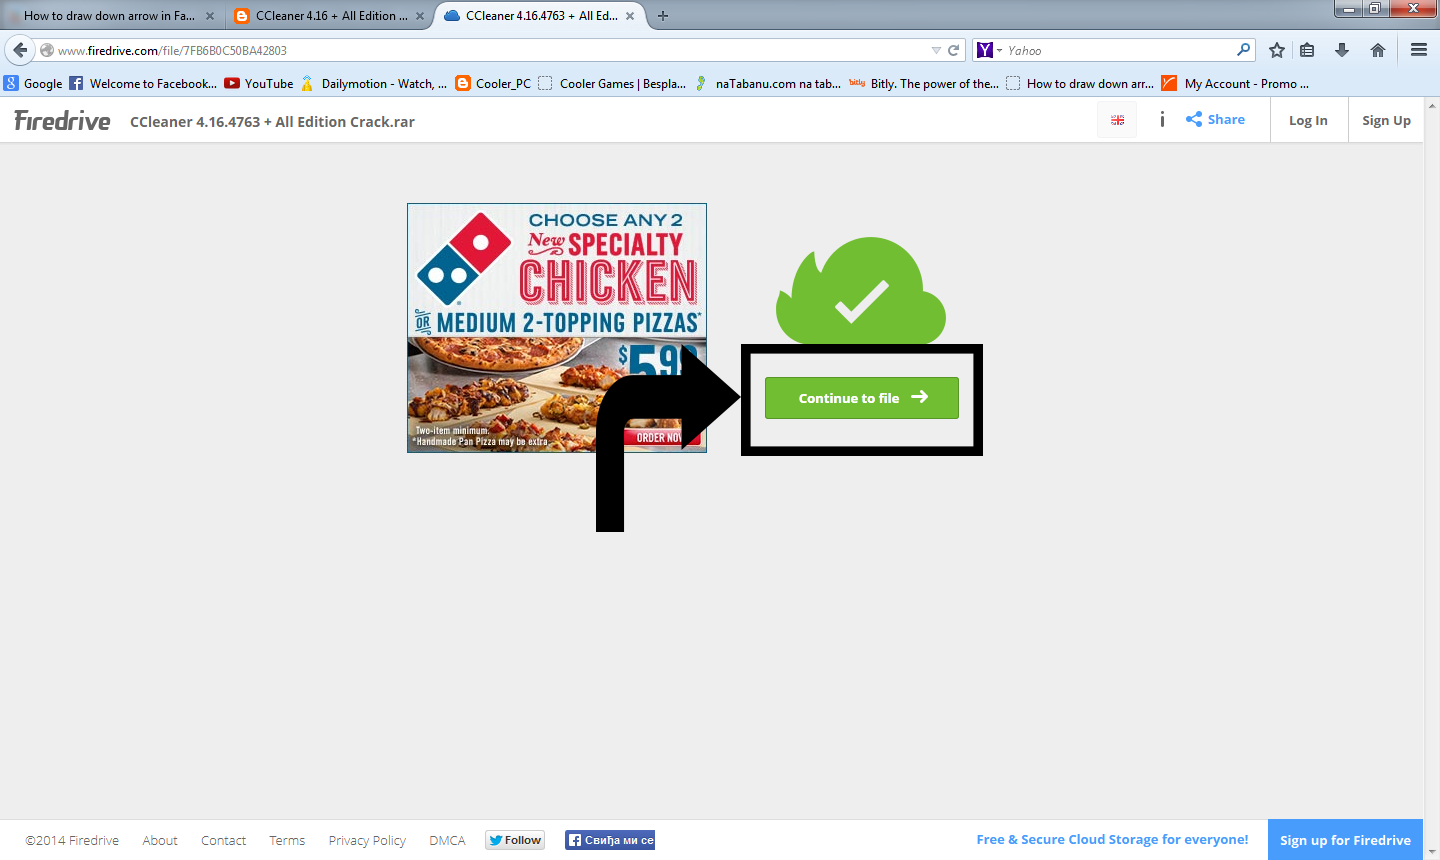Open the DMCA footer link
Image resolution: width=1440 pixels, height=860 pixels.
tap(447, 841)
